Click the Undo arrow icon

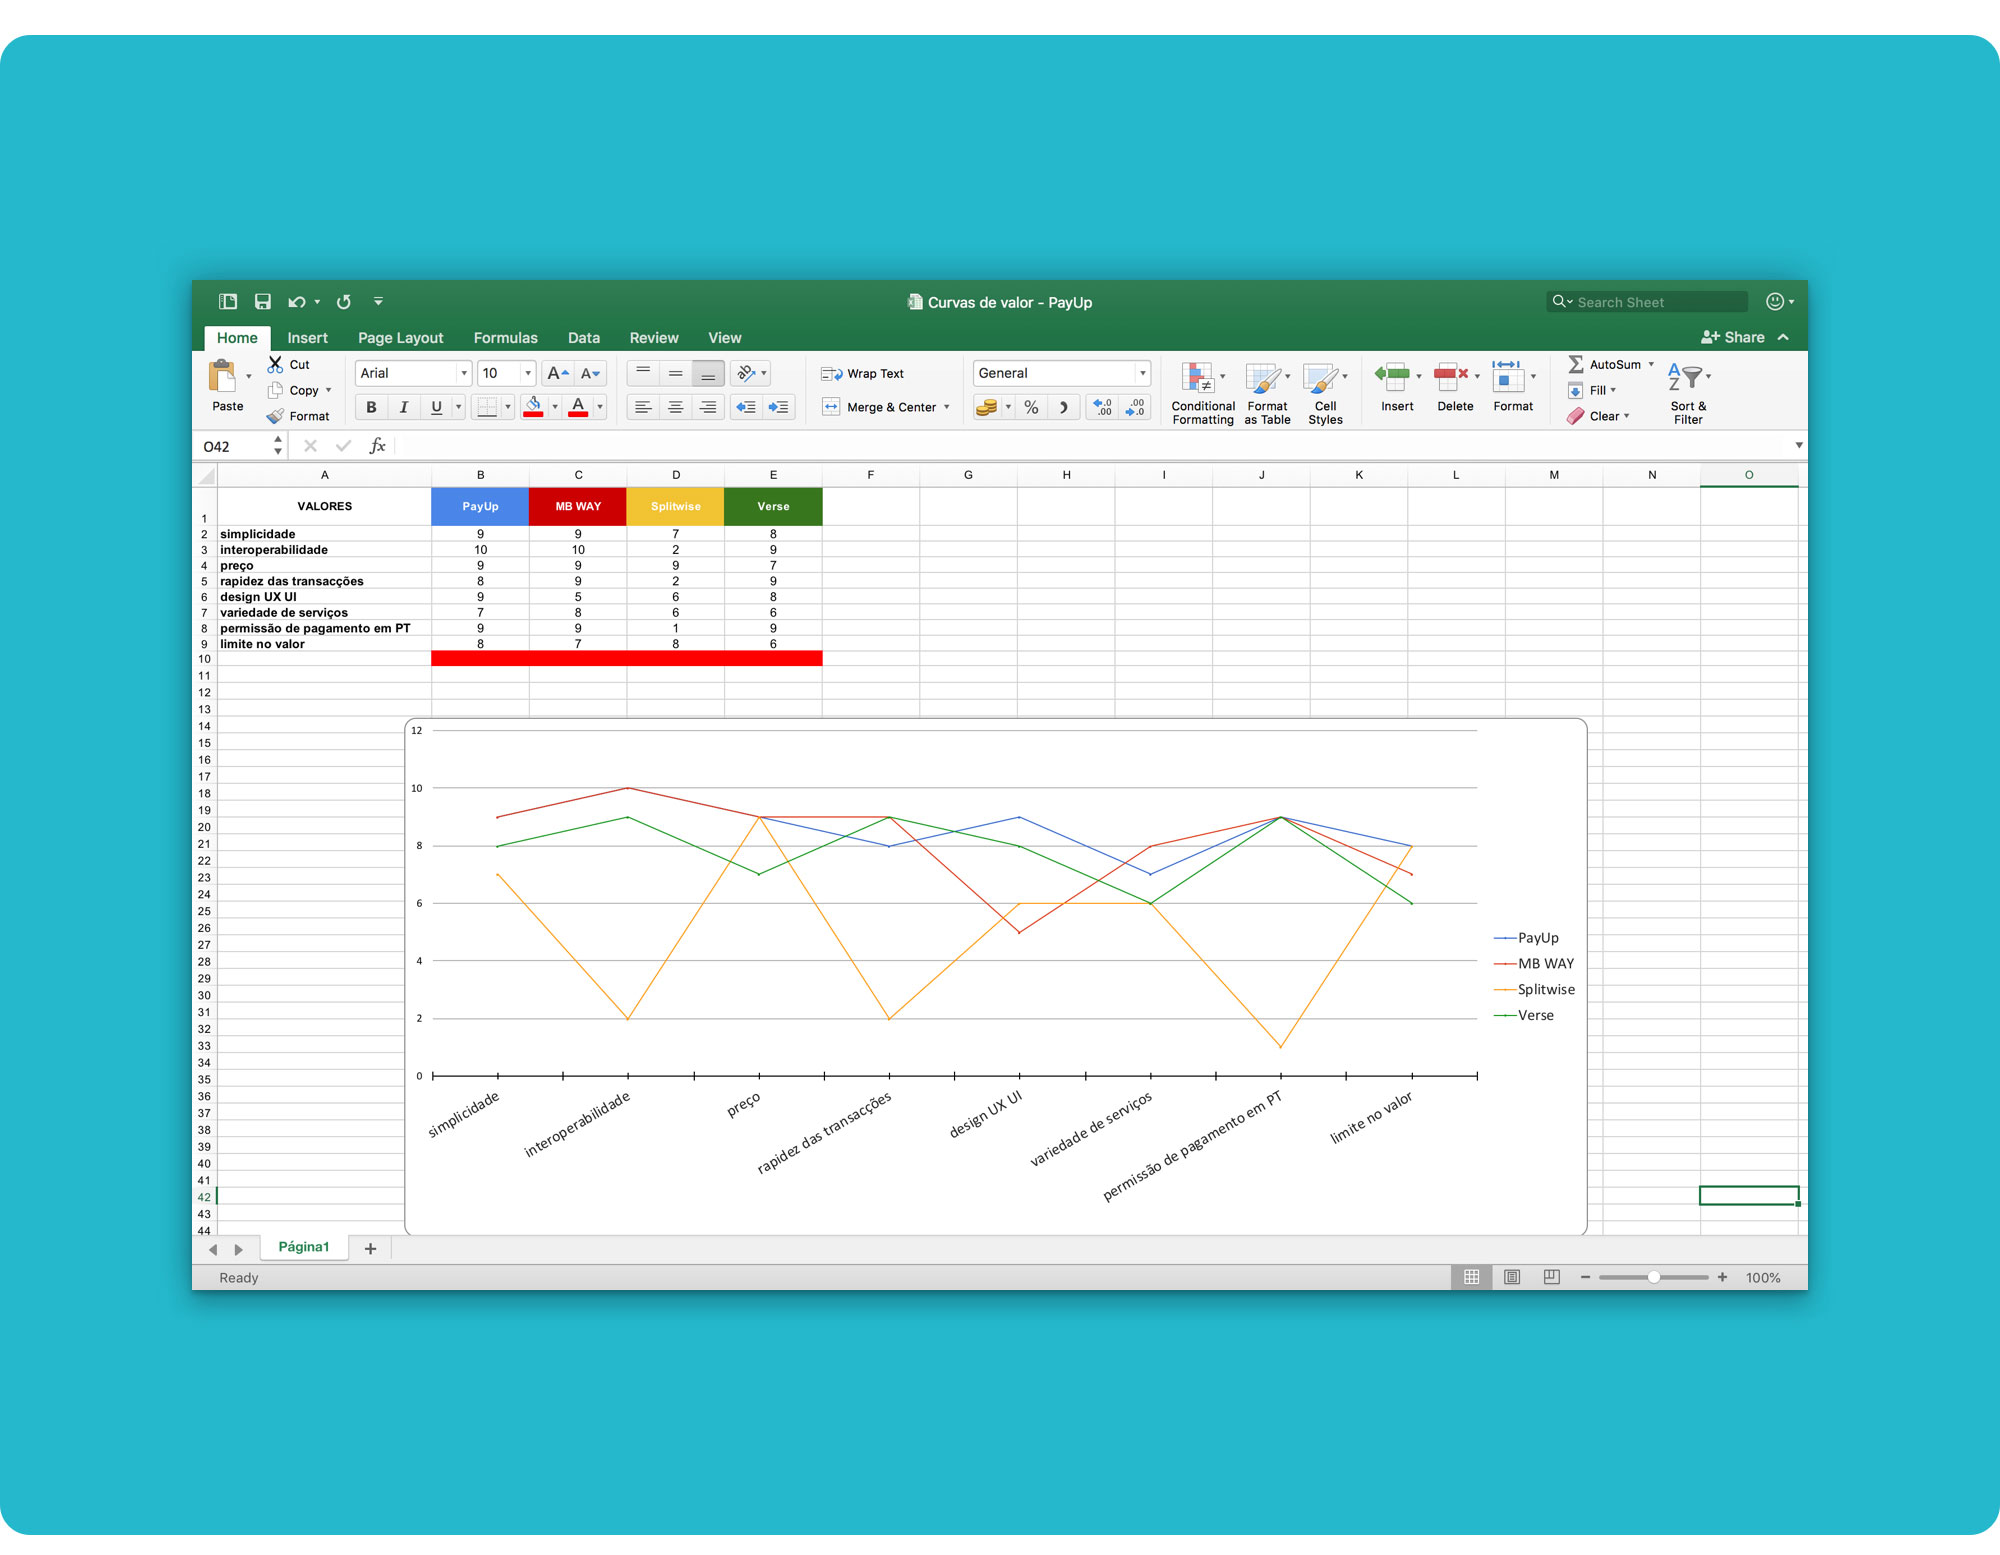click(x=297, y=302)
